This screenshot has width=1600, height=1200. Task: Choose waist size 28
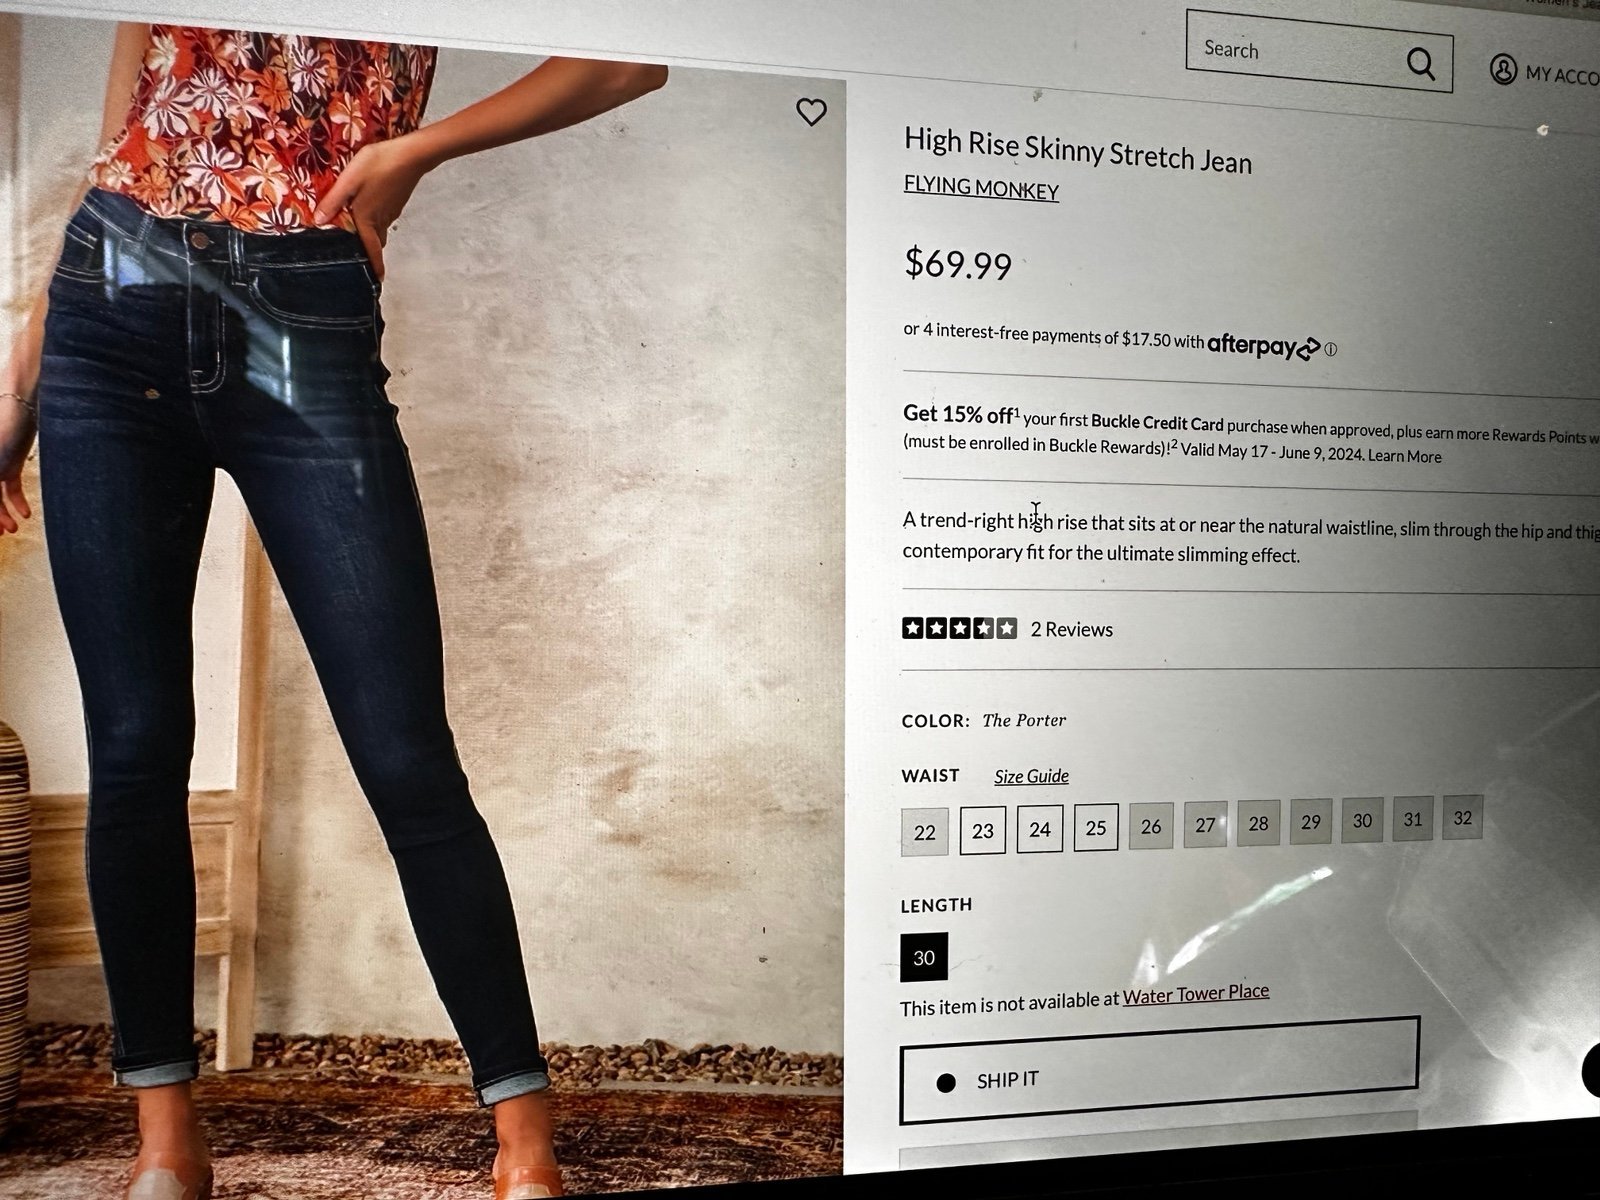pos(1258,823)
